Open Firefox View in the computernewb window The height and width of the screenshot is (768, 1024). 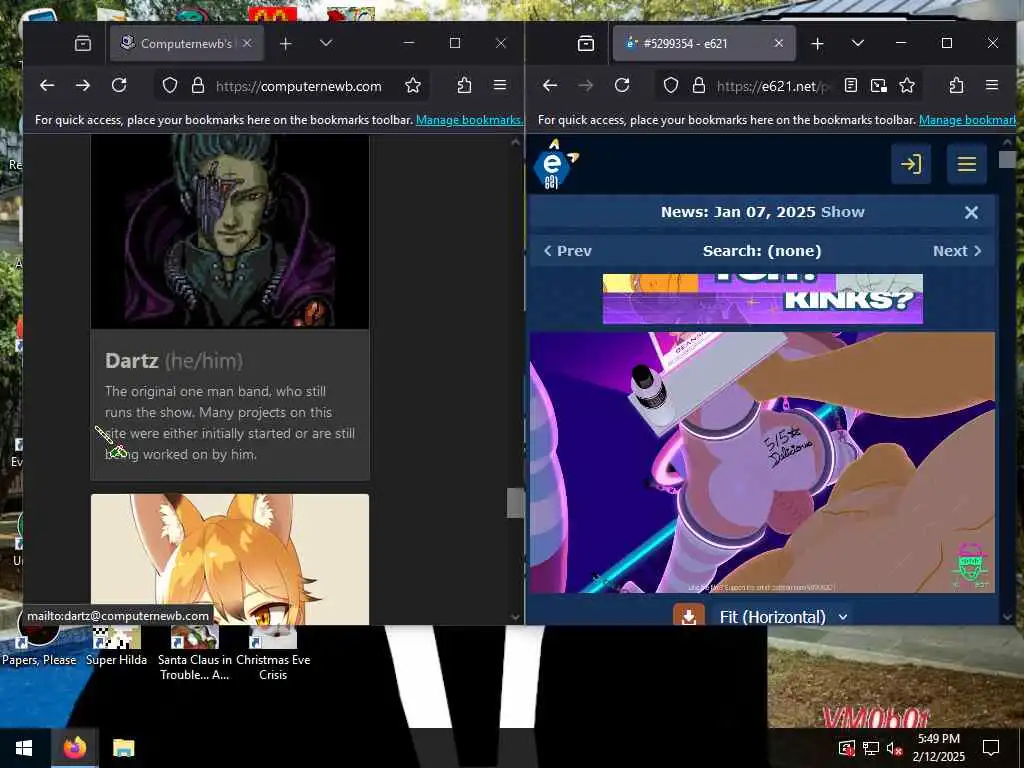tap(83, 44)
